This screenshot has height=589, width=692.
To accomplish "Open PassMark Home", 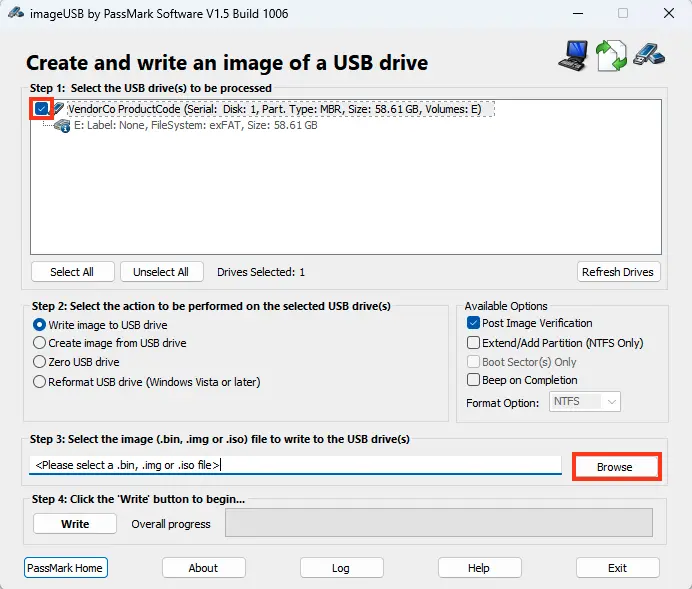I will [x=66, y=568].
